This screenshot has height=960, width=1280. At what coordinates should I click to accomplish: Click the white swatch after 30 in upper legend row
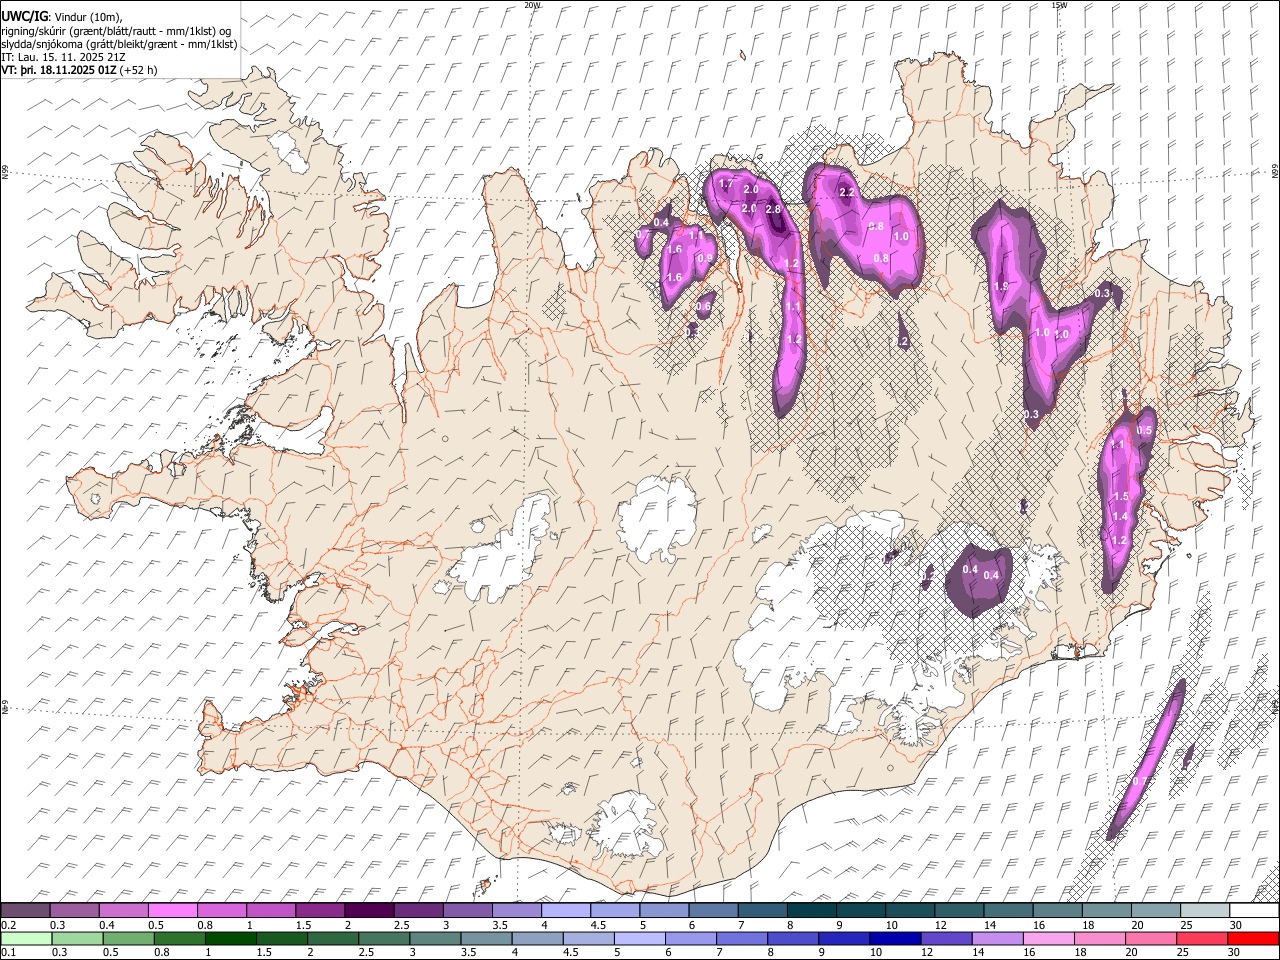coord(1254,910)
